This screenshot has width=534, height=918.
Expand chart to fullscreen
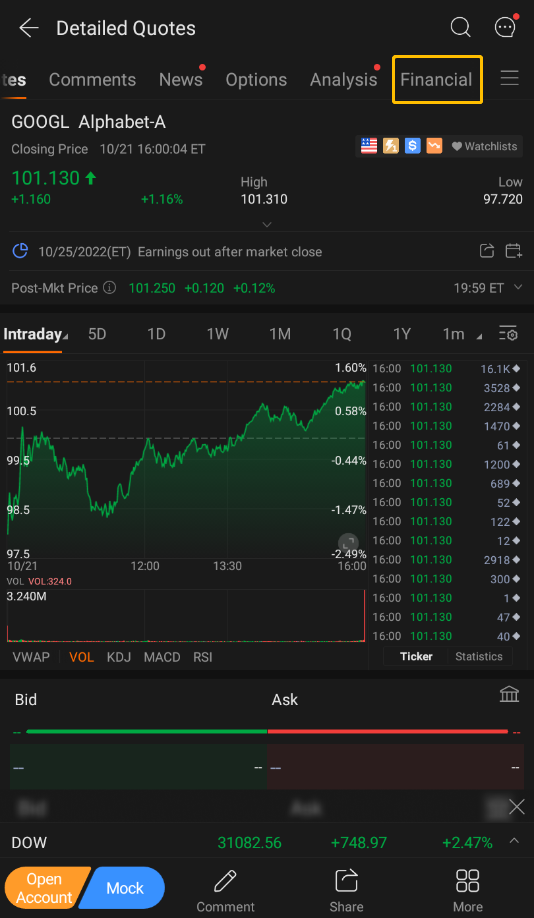(x=348, y=542)
